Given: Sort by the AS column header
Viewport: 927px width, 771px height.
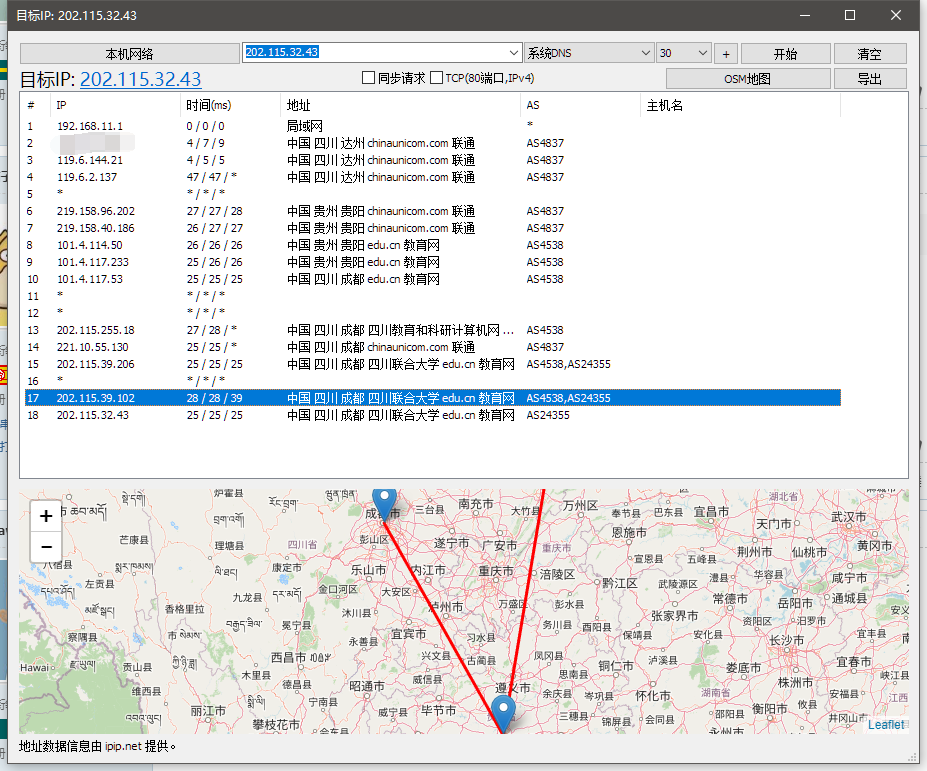Looking at the screenshot, I should click(x=580, y=105).
